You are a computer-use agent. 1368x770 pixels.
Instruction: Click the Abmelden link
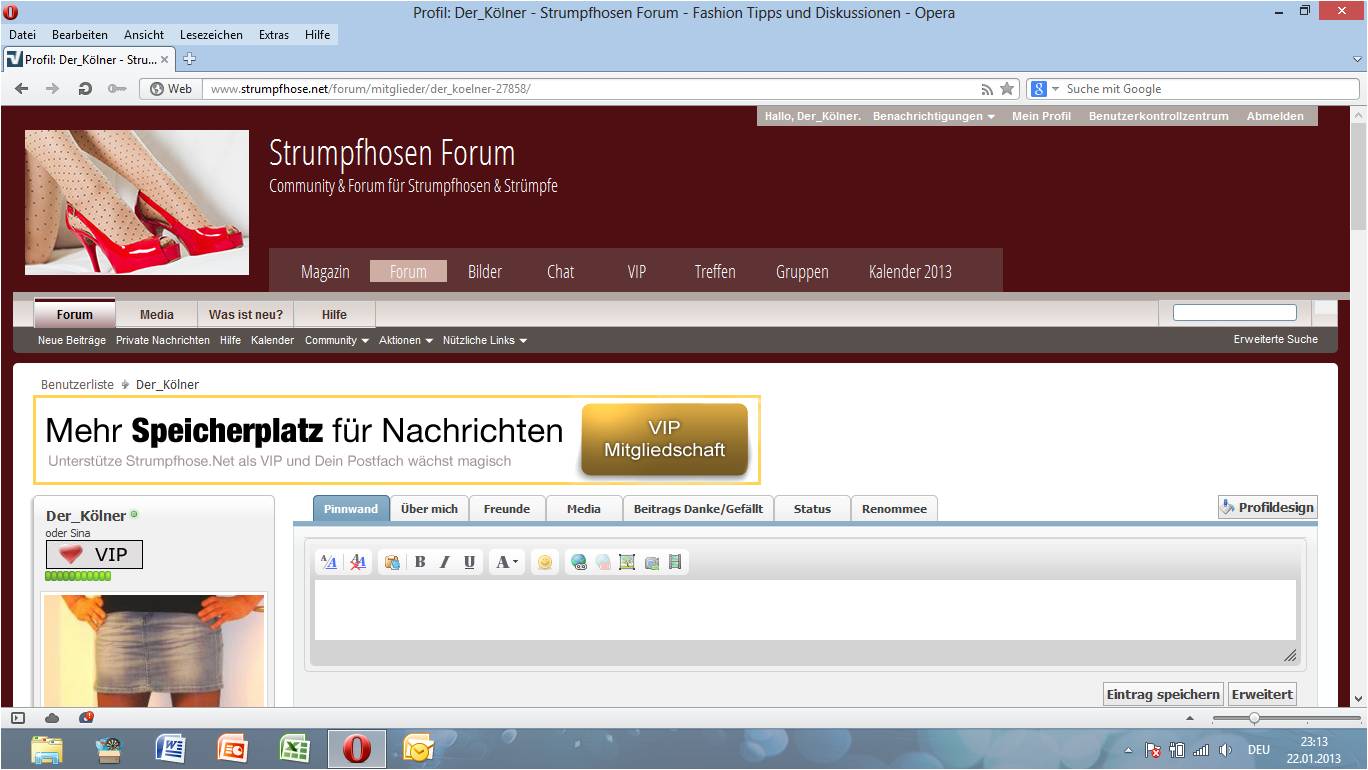1275,116
